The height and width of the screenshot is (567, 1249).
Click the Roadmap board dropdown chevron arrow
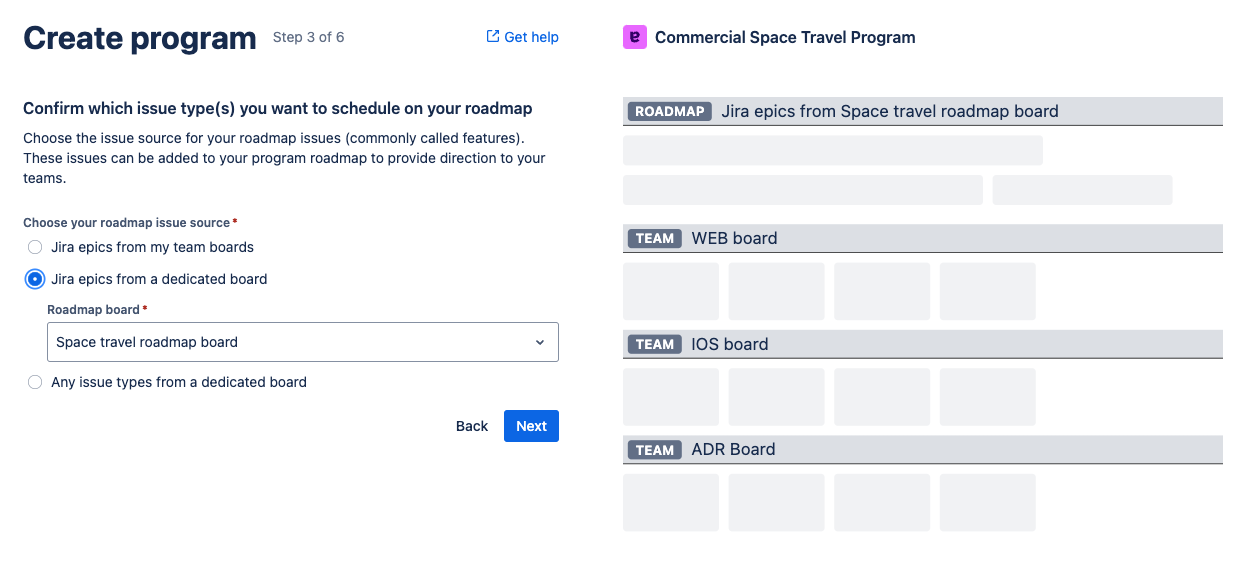[x=540, y=342]
